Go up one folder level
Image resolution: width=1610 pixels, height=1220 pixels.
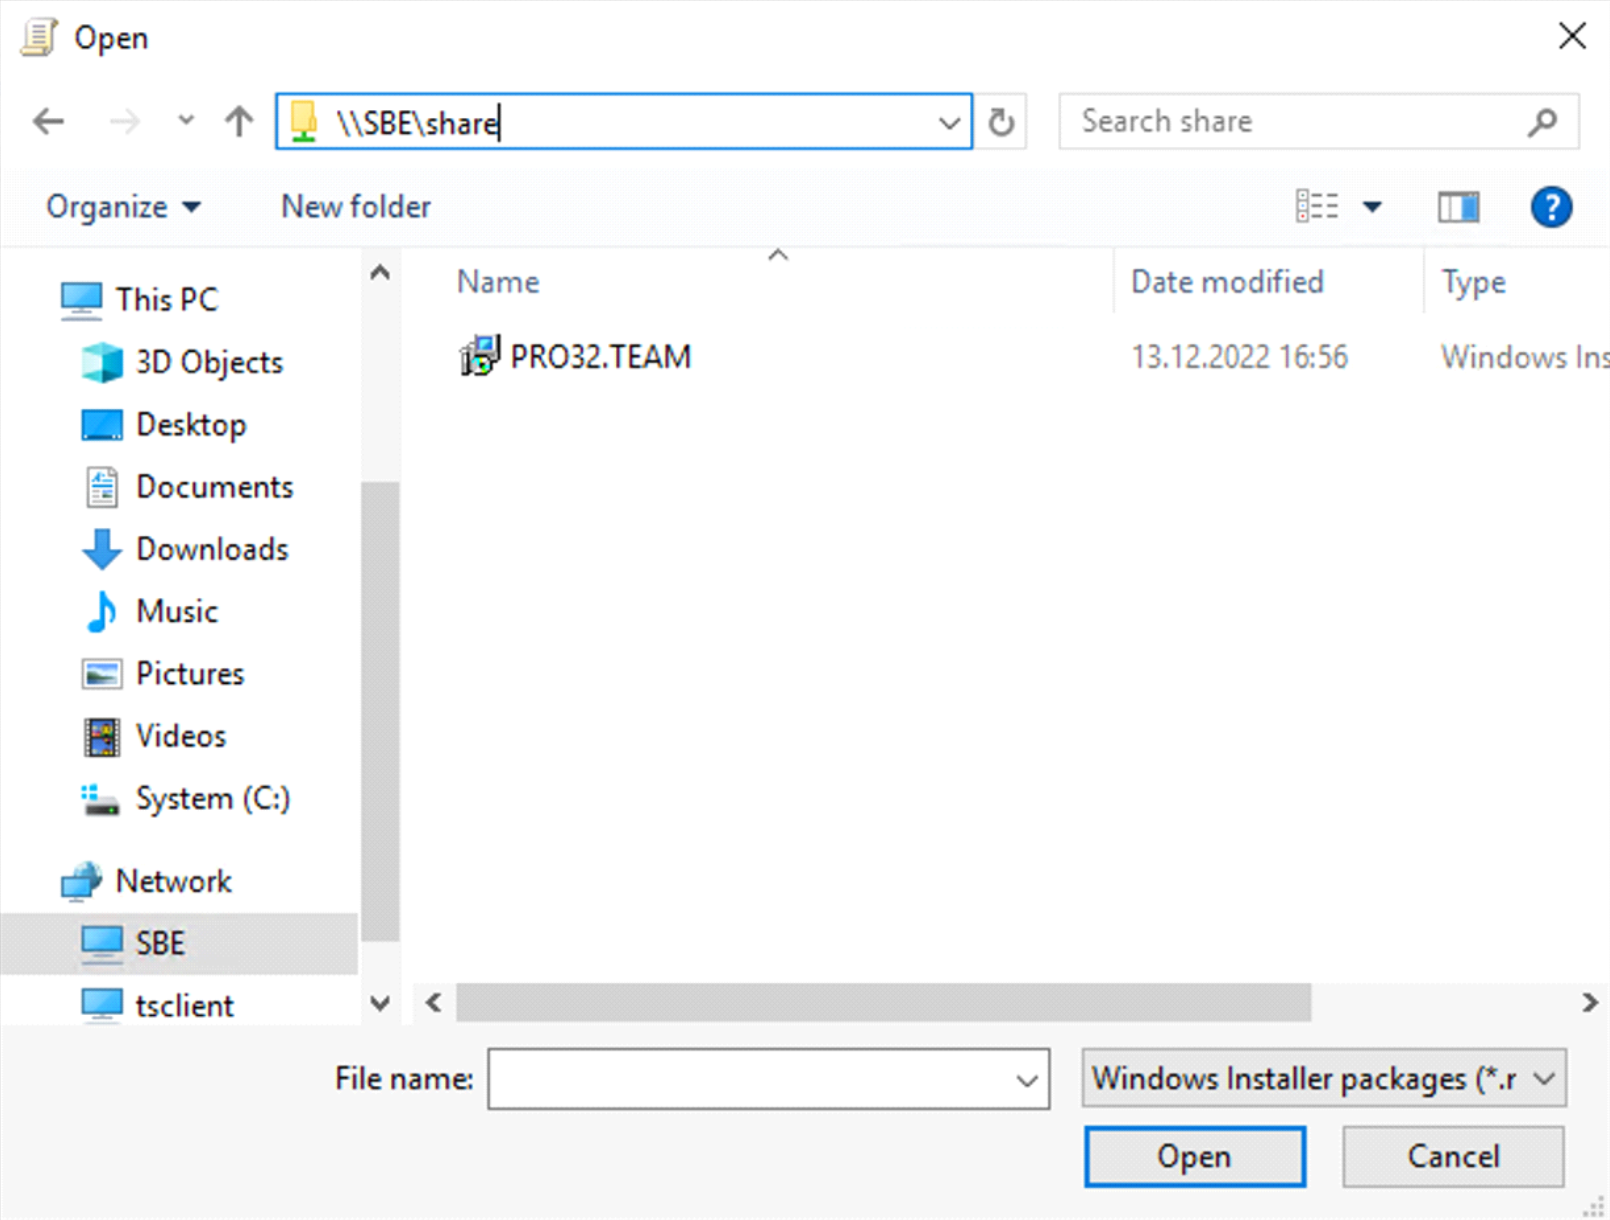[x=238, y=122]
